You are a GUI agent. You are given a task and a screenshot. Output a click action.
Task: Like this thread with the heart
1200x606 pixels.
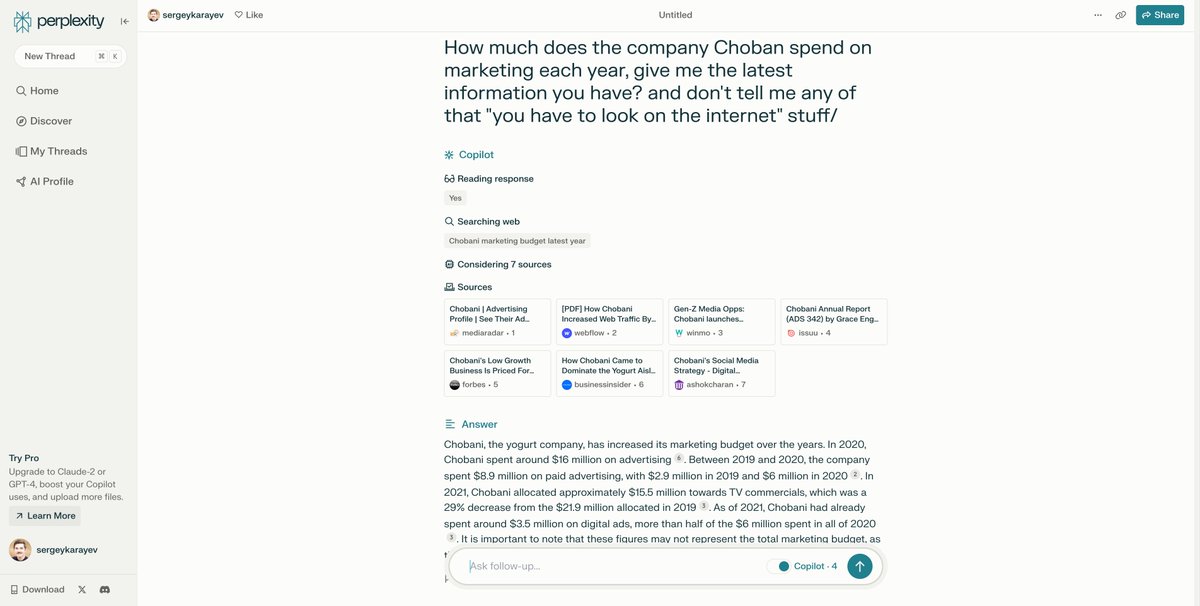point(248,15)
